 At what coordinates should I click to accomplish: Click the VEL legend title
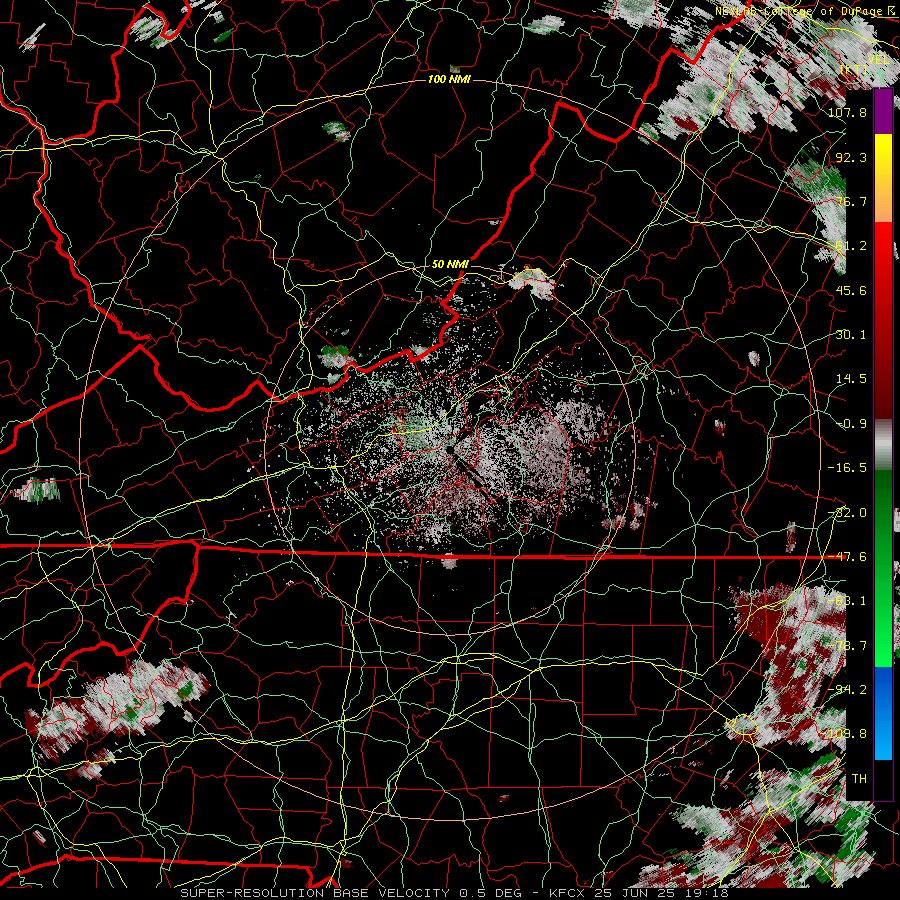(879, 60)
